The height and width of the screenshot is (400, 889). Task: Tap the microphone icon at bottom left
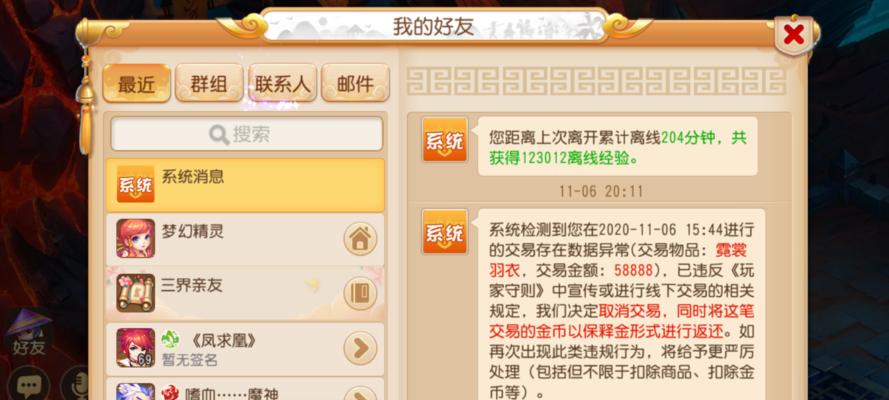[74, 386]
